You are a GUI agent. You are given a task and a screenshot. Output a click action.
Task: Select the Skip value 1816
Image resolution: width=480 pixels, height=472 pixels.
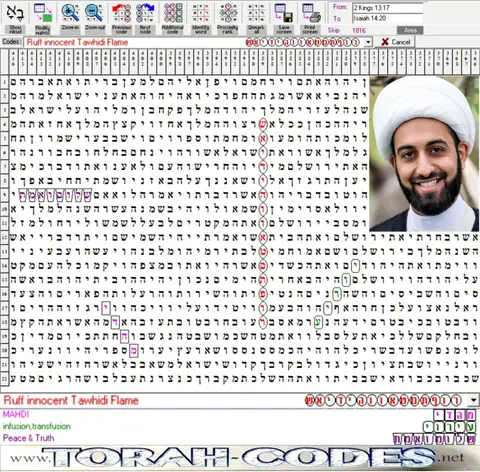pos(359,31)
